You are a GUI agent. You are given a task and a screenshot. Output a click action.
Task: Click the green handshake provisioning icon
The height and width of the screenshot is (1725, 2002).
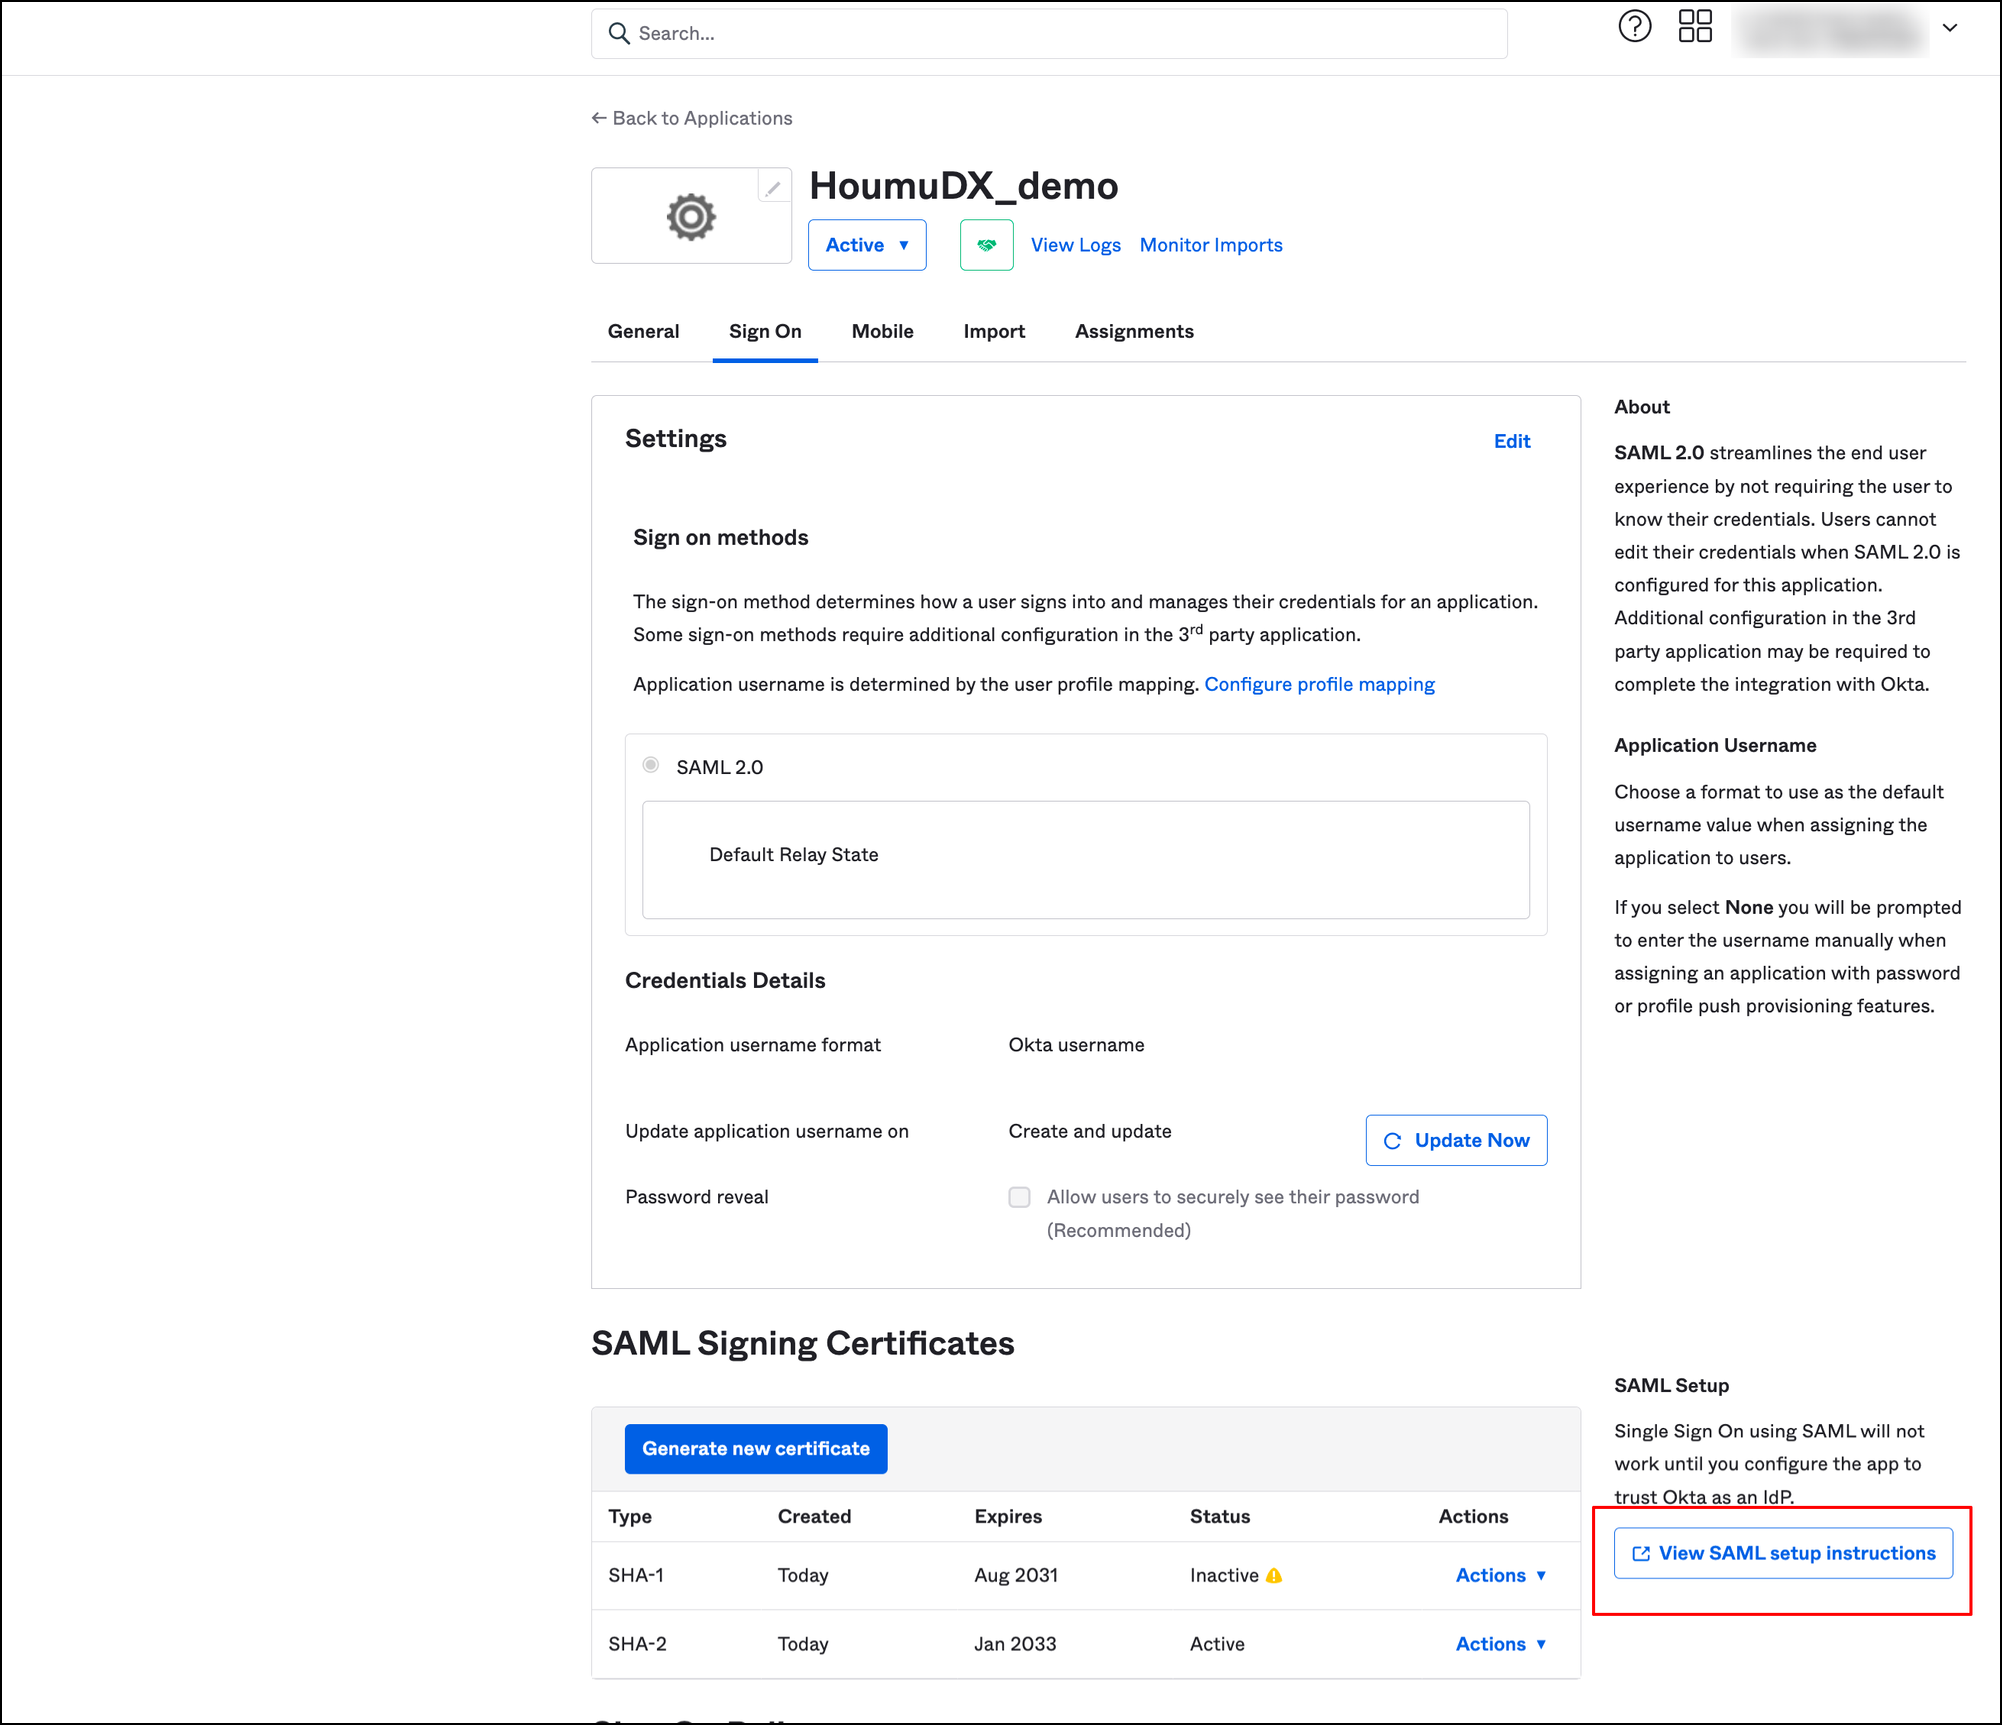click(987, 245)
